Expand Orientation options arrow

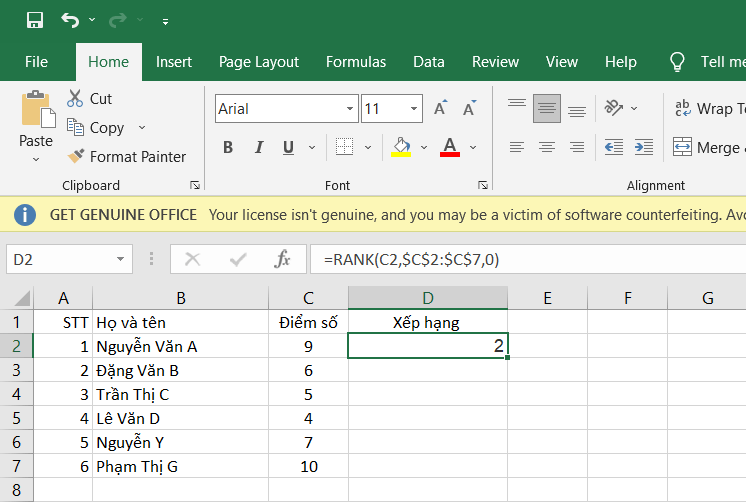click(634, 108)
